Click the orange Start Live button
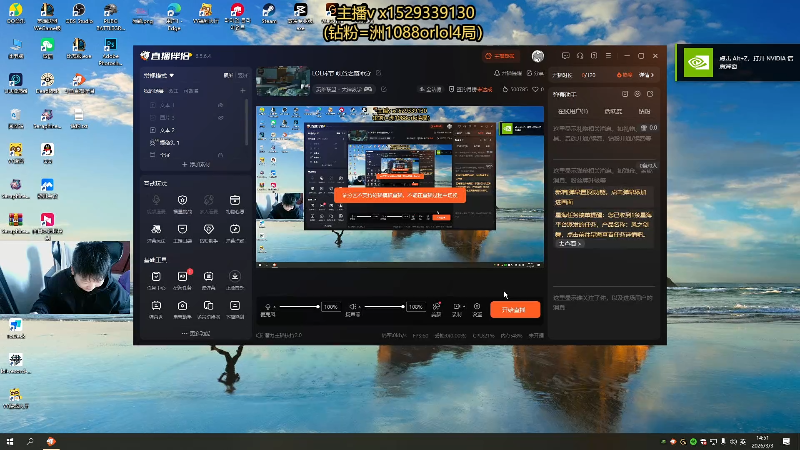The height and width of the screenshot is (450, 800). (x=515, y=310)
